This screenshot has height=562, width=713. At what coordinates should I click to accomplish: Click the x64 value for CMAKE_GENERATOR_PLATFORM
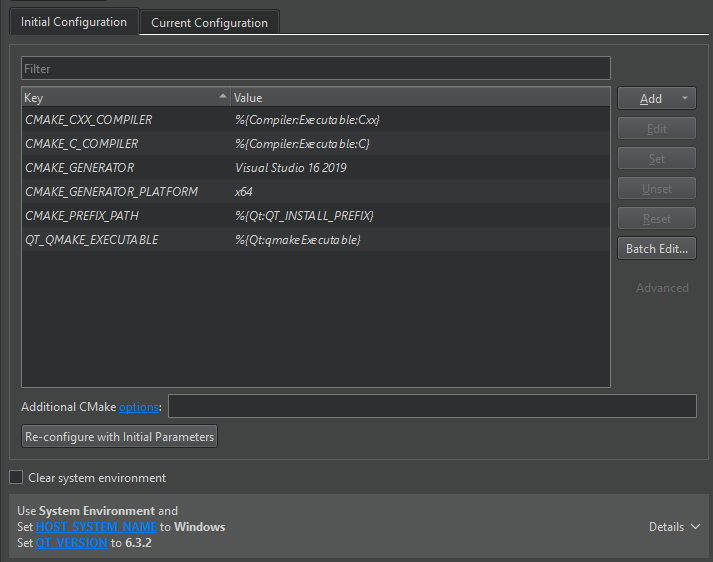click(244, 192)
